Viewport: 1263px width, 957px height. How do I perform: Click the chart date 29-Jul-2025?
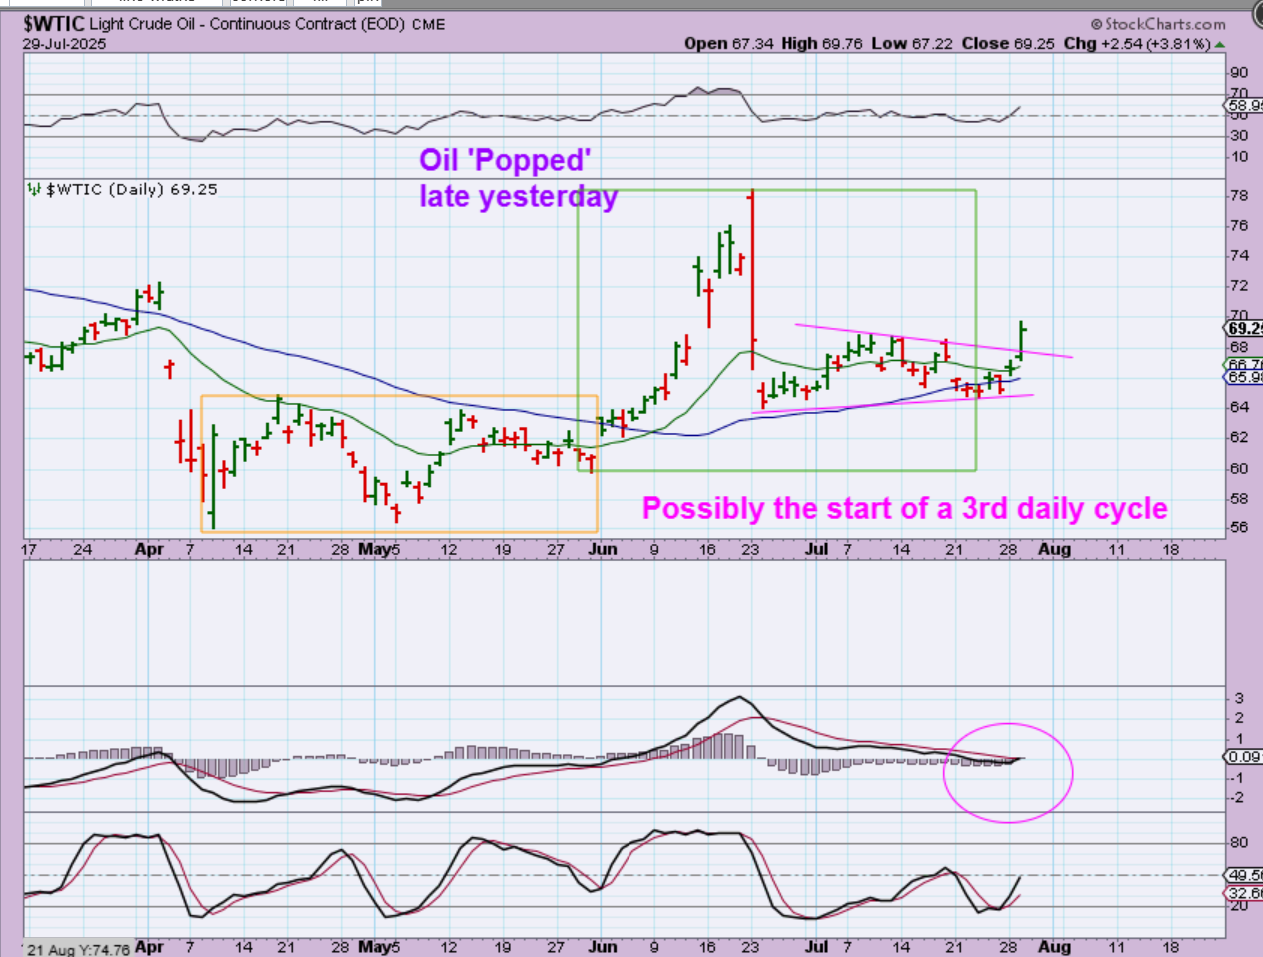[65, 44]
